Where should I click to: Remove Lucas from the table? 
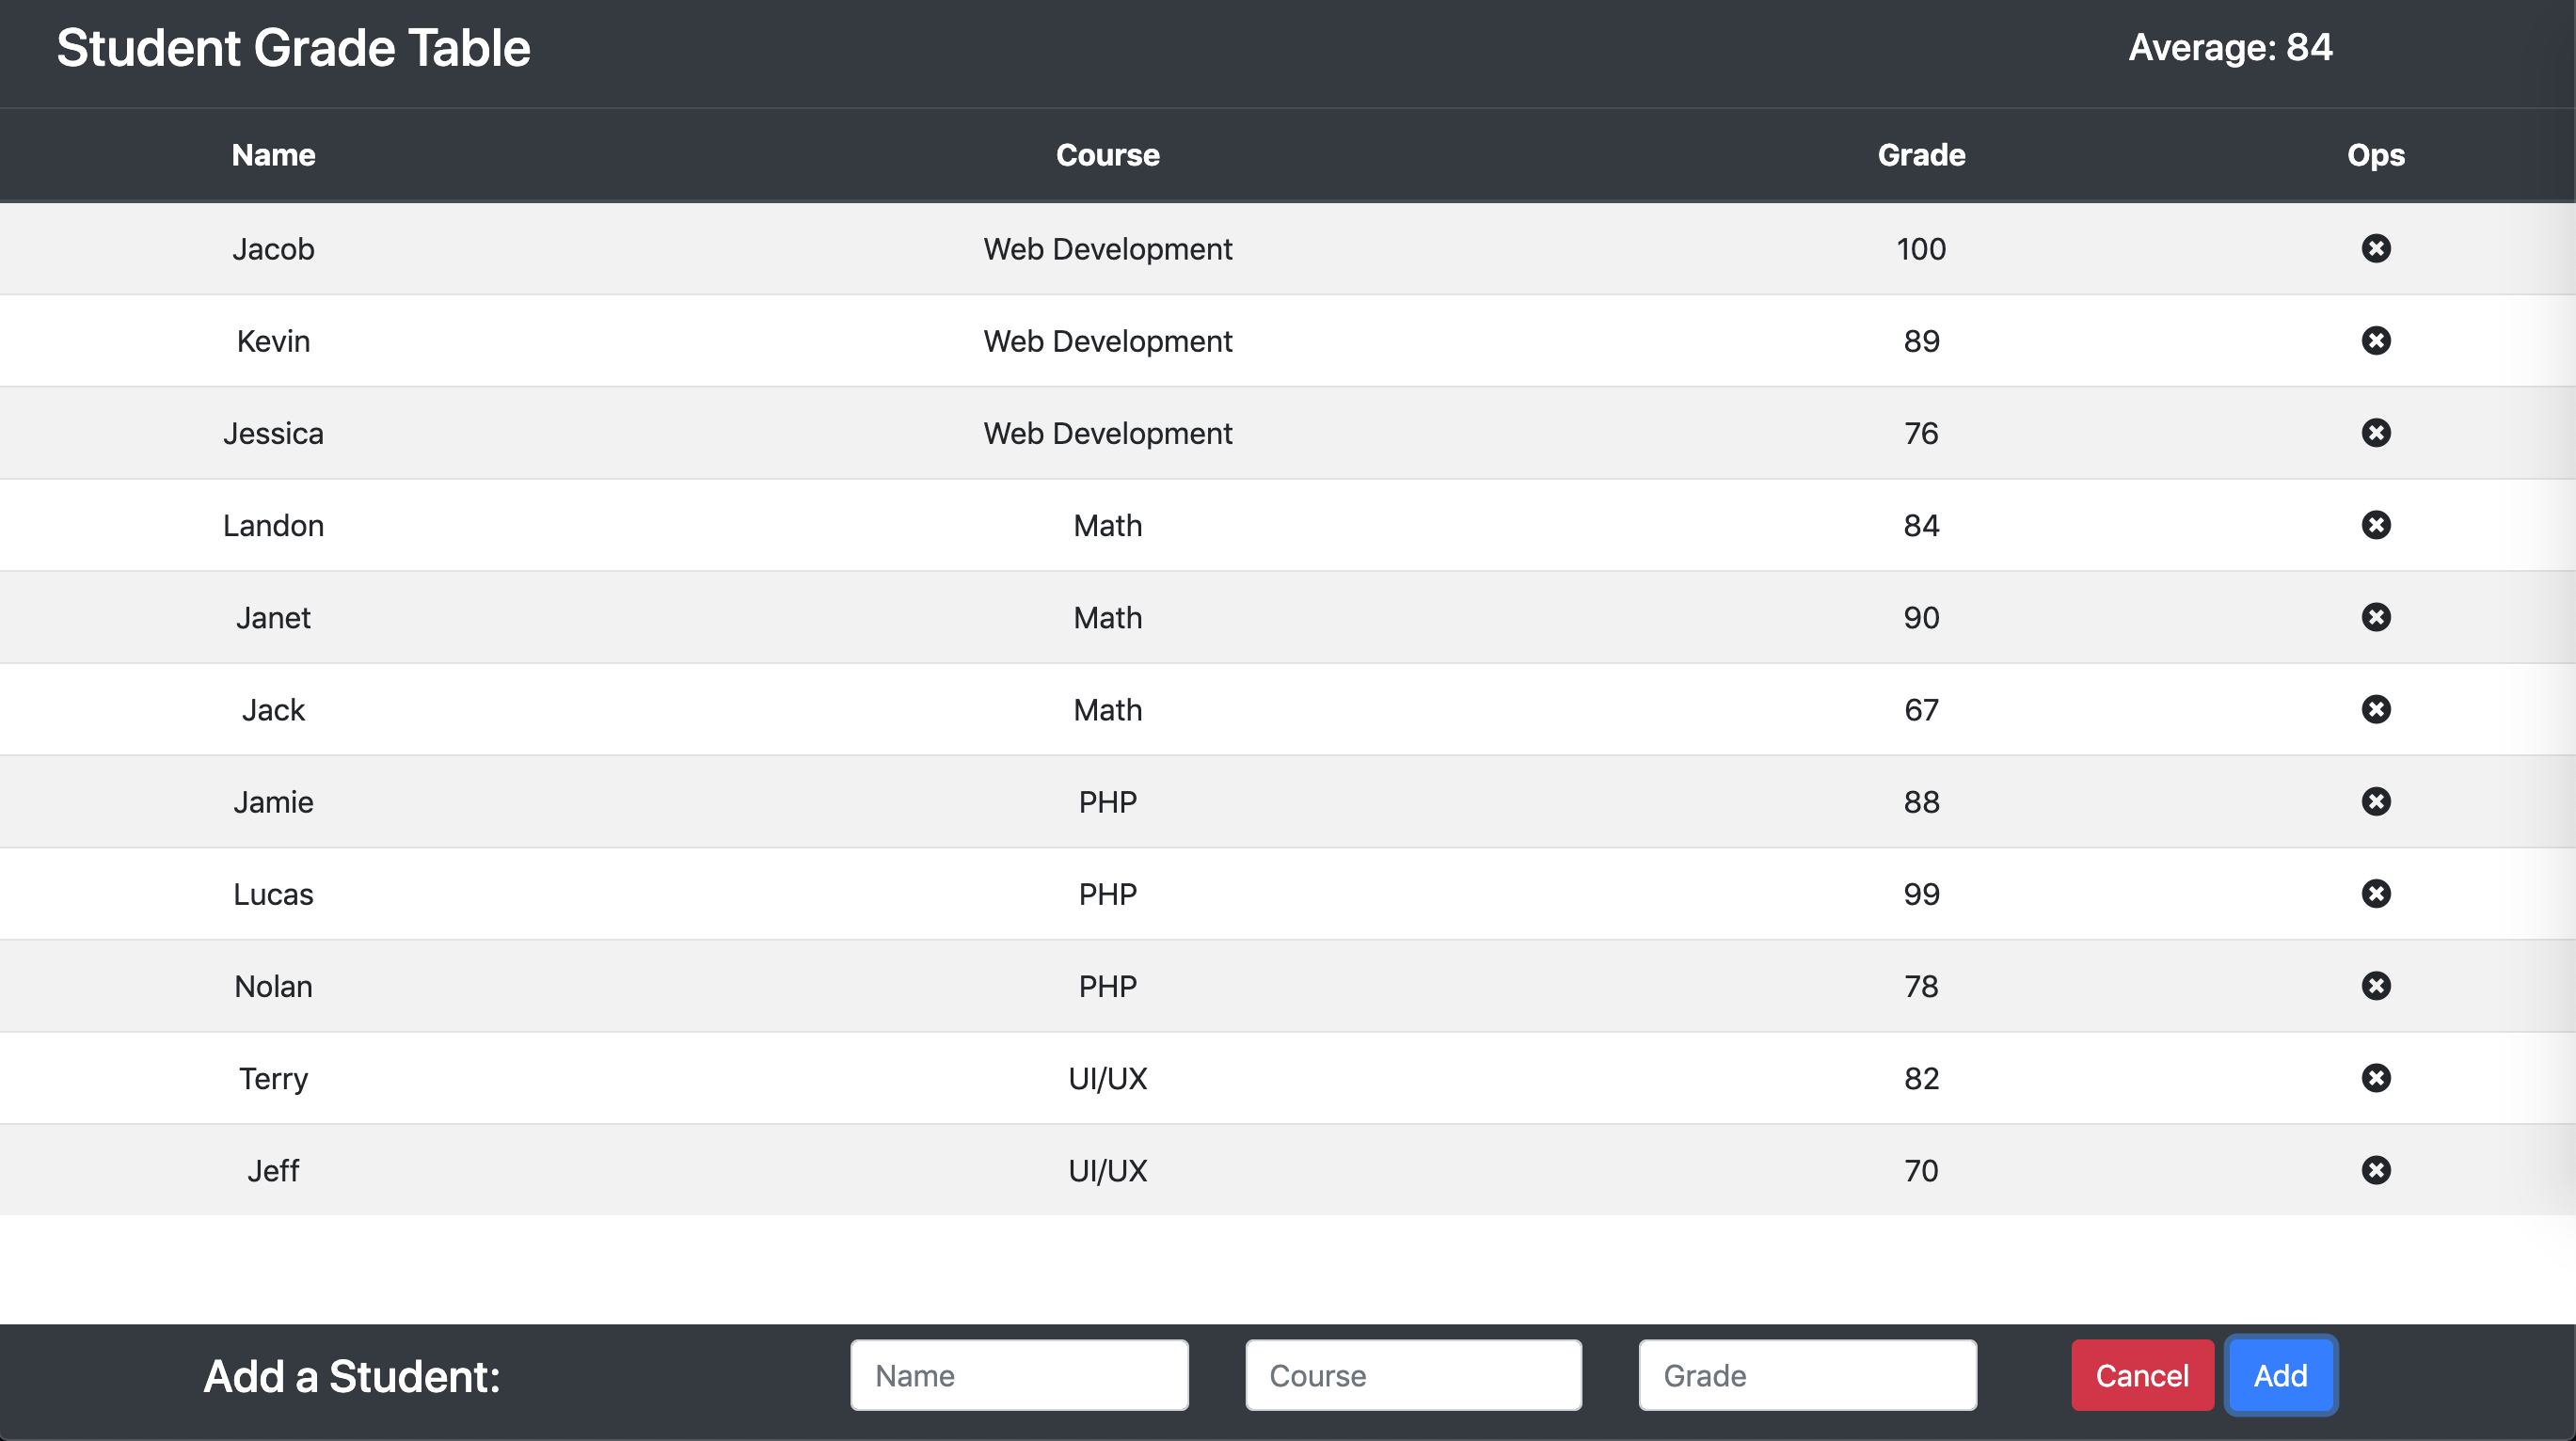(x=2375, y=893)
